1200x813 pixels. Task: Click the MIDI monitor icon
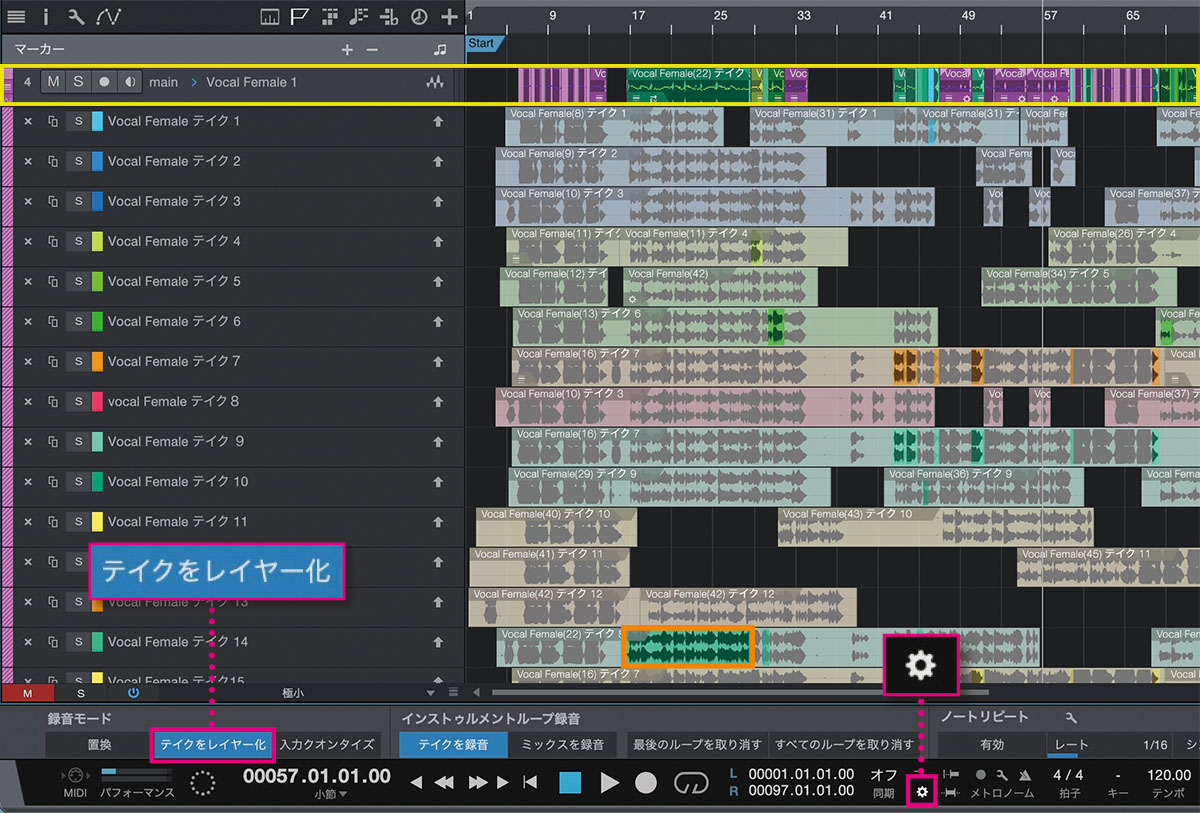(75, 775)
